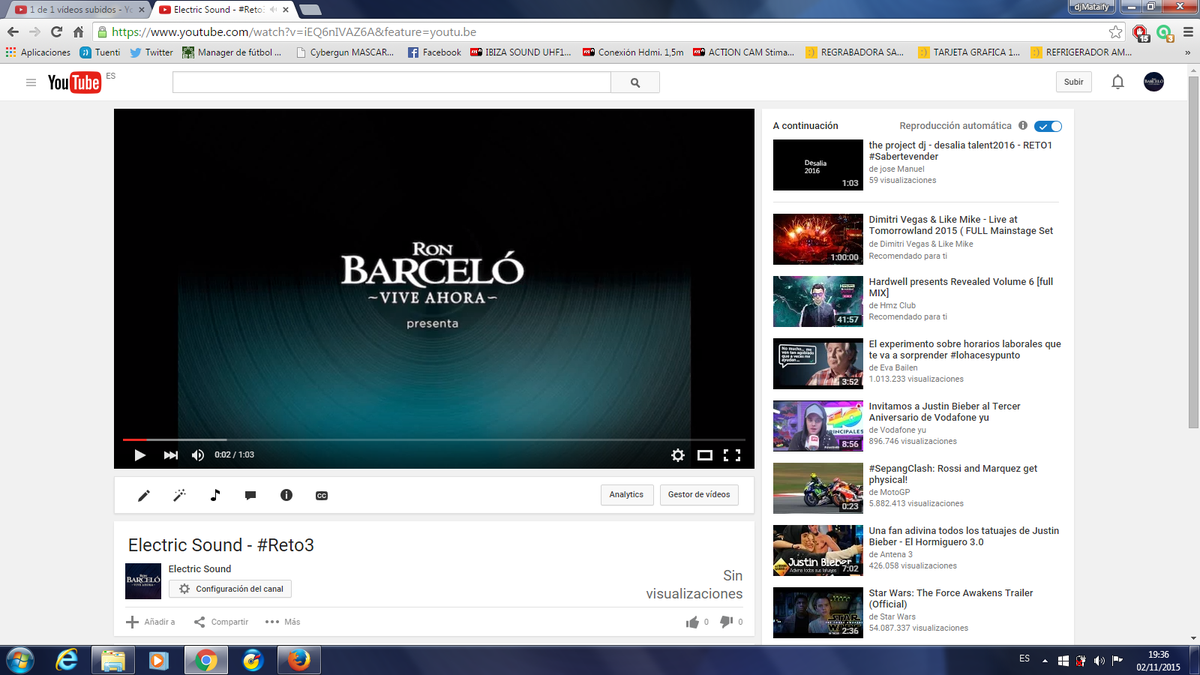Open the Chrome menu button
Image resolution: width=1200 pixels, height=675 pixels.
pyautogui.click(x=1187, y=32)
